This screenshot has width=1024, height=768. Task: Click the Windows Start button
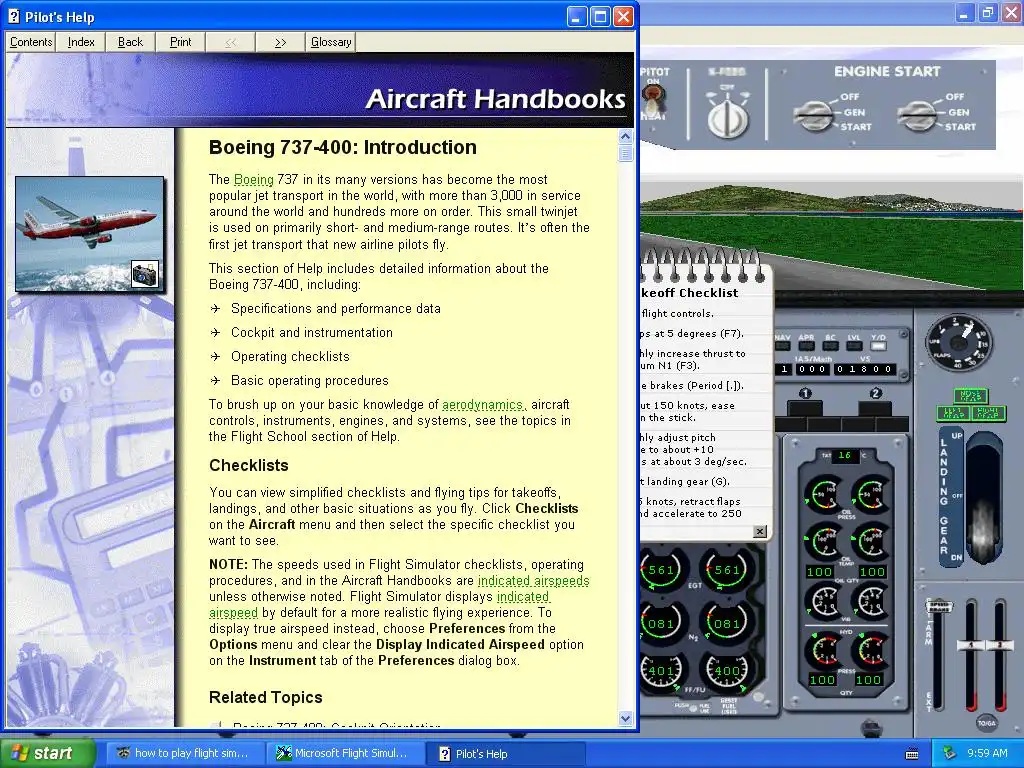pyautogui.click(x=47, y=753)
